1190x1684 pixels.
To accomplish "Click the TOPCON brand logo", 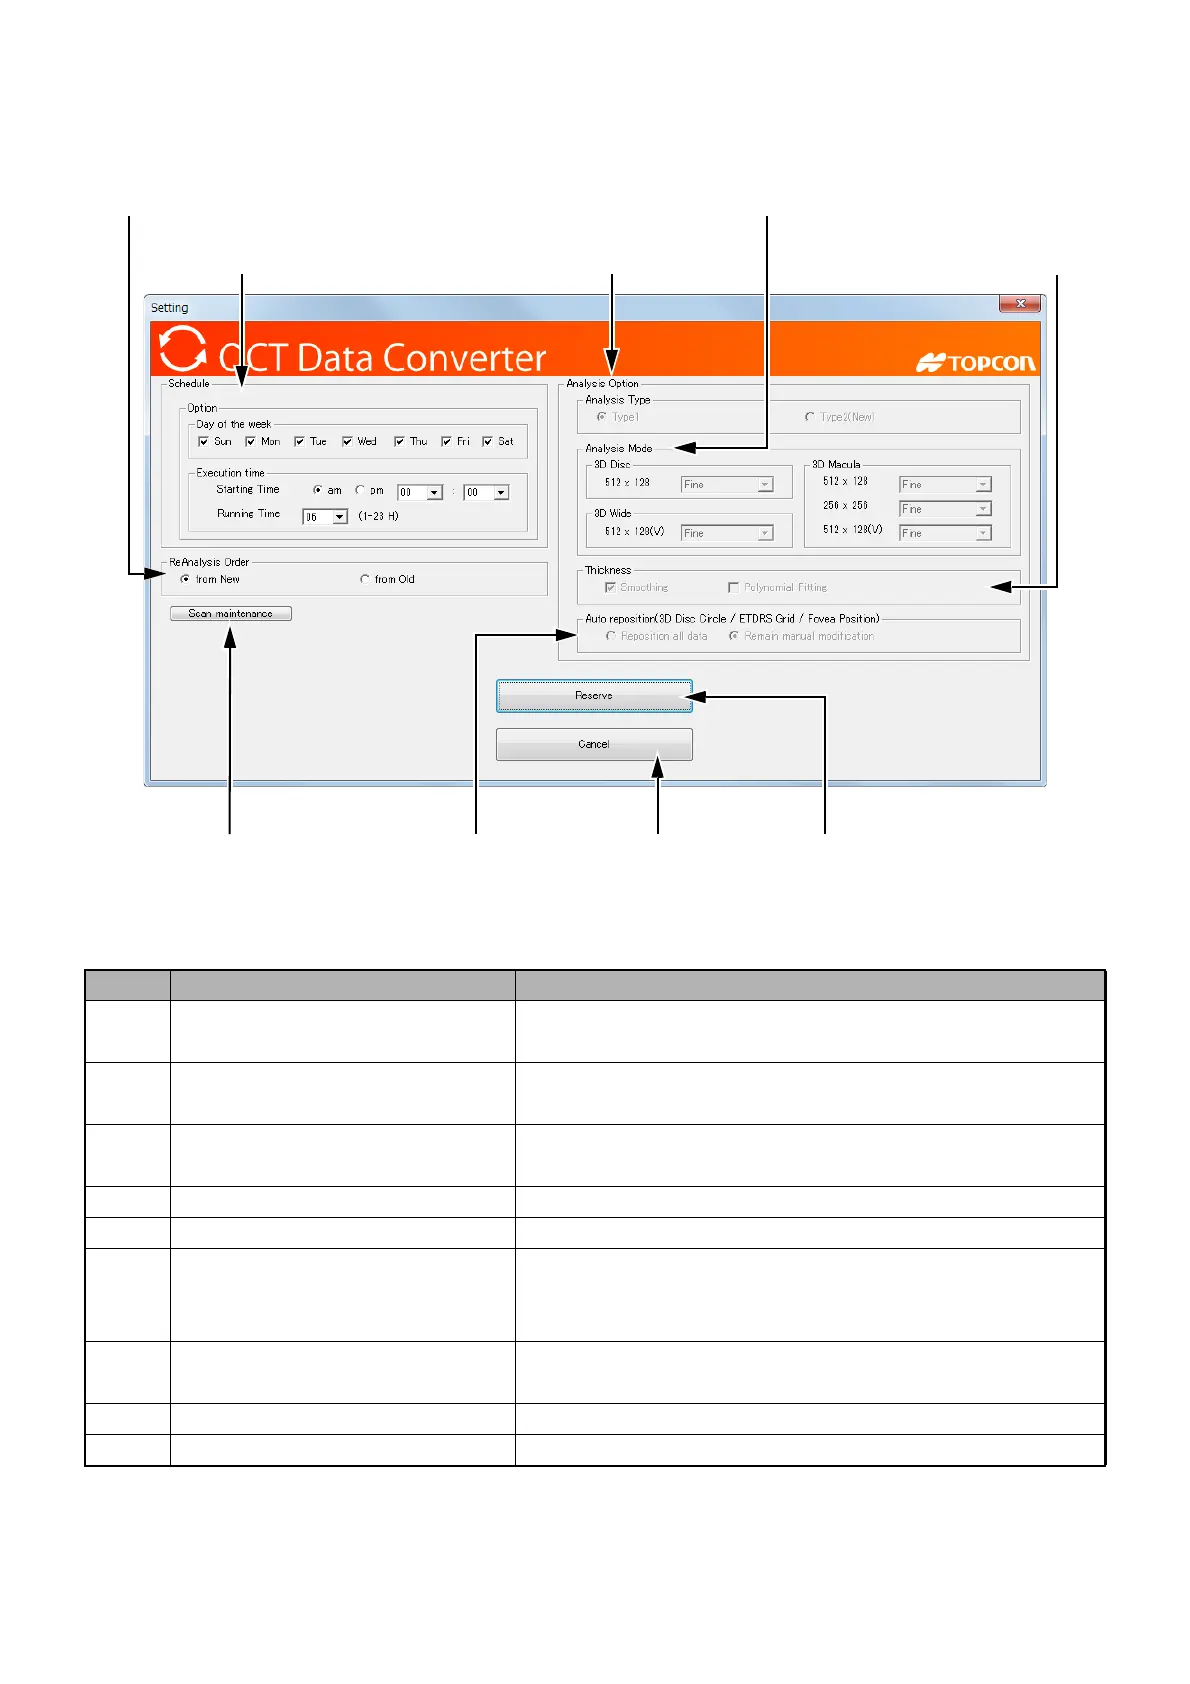I will click(976, 363).
